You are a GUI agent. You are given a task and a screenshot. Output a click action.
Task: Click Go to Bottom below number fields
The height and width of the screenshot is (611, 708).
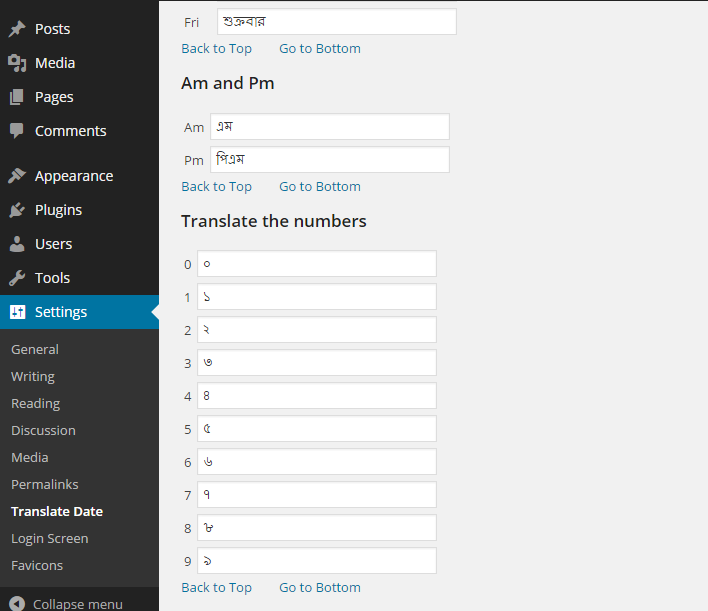tap(319, 587)
